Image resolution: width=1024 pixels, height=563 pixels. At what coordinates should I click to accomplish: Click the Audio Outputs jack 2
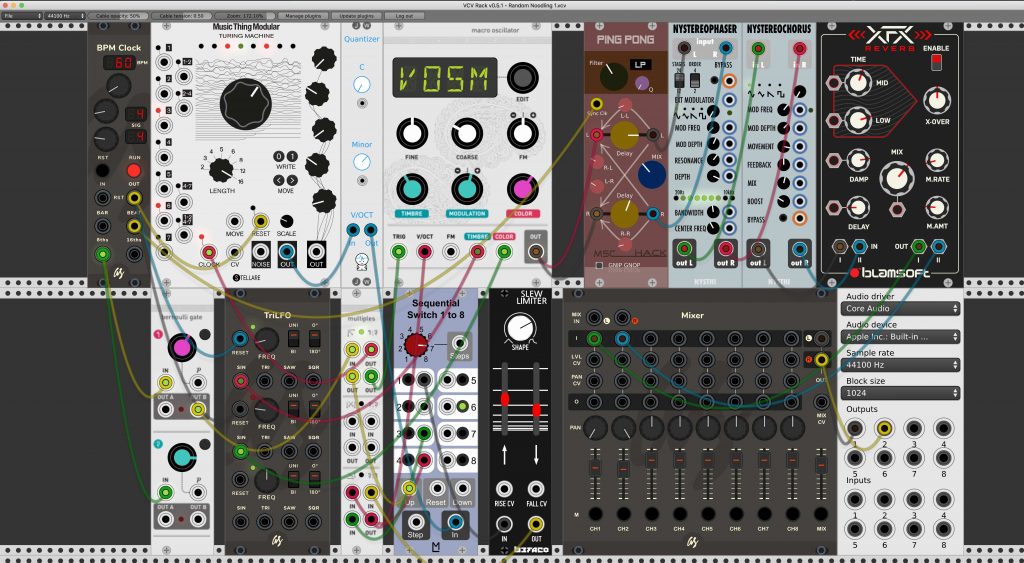click(884, 428)
